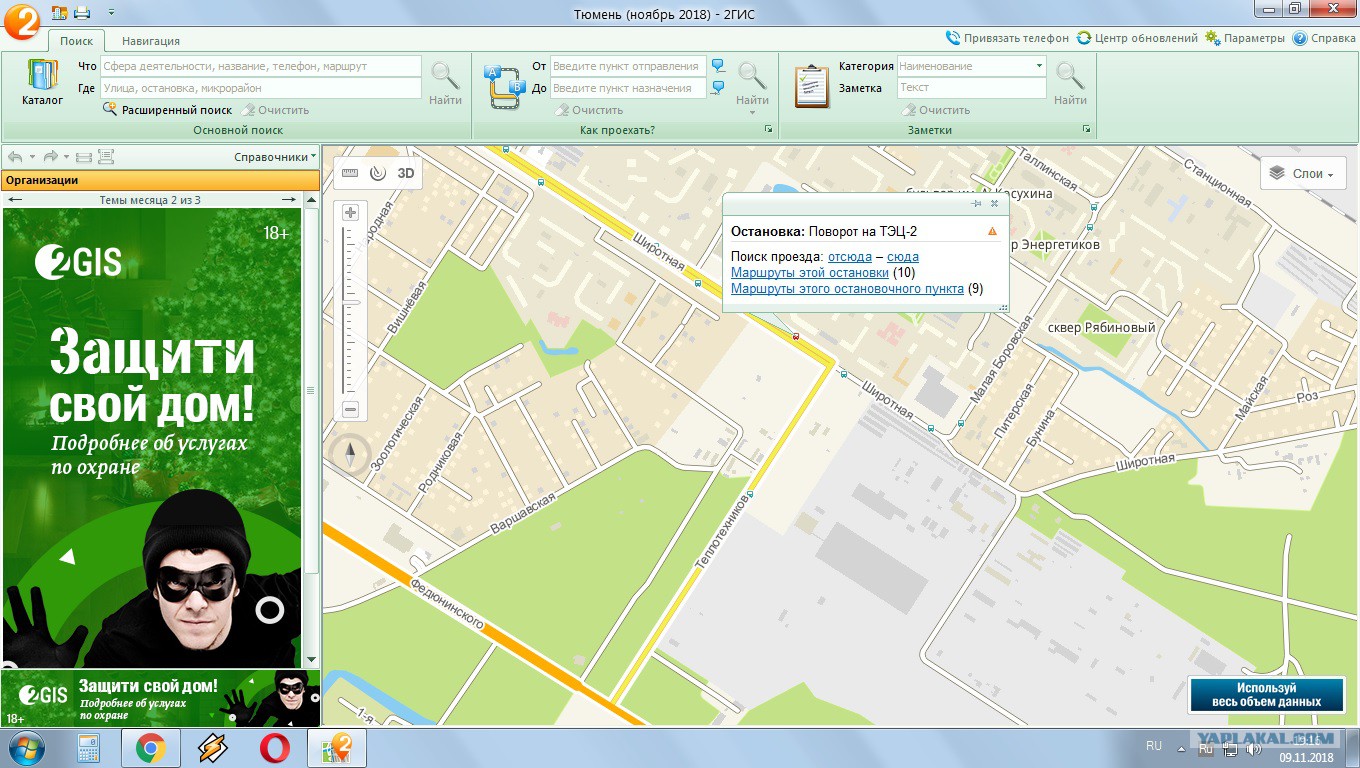Zoom in with the map plus button
1360x768 pixels.
pyautogui.click(x=350, y=213)
